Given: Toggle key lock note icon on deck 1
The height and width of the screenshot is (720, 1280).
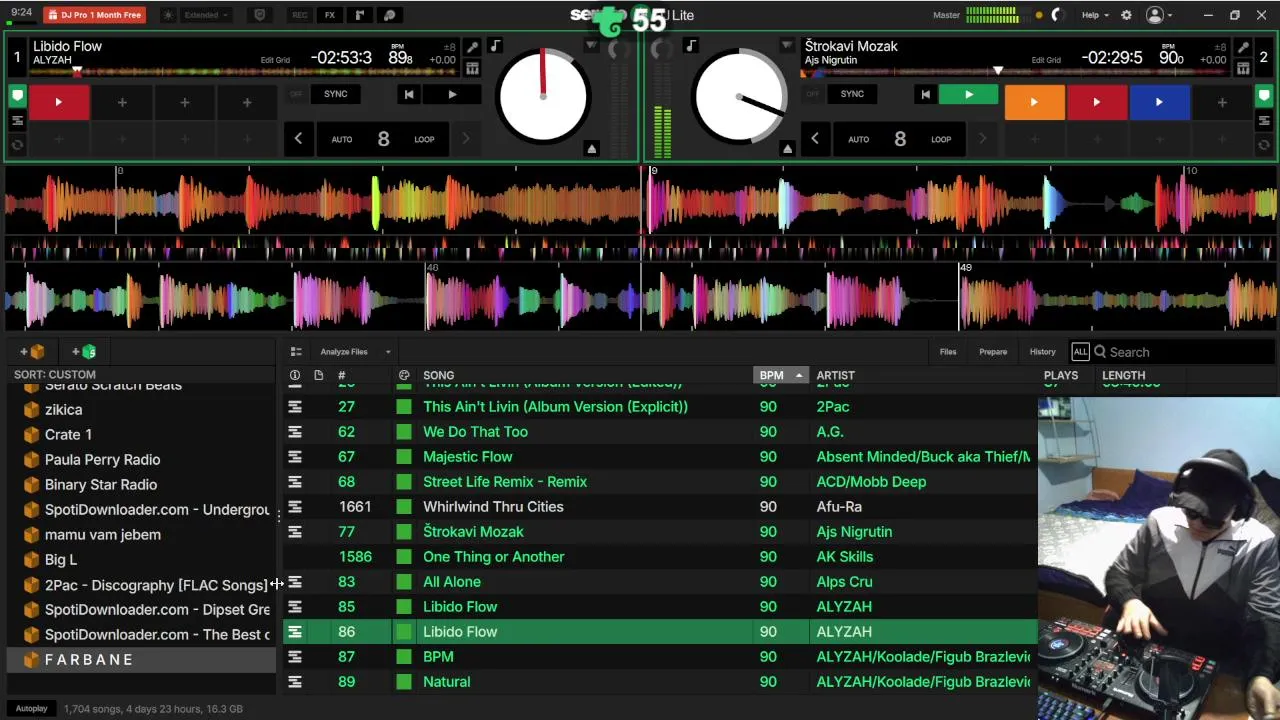Looking at the screenshot, I should (x=495, y=46).
